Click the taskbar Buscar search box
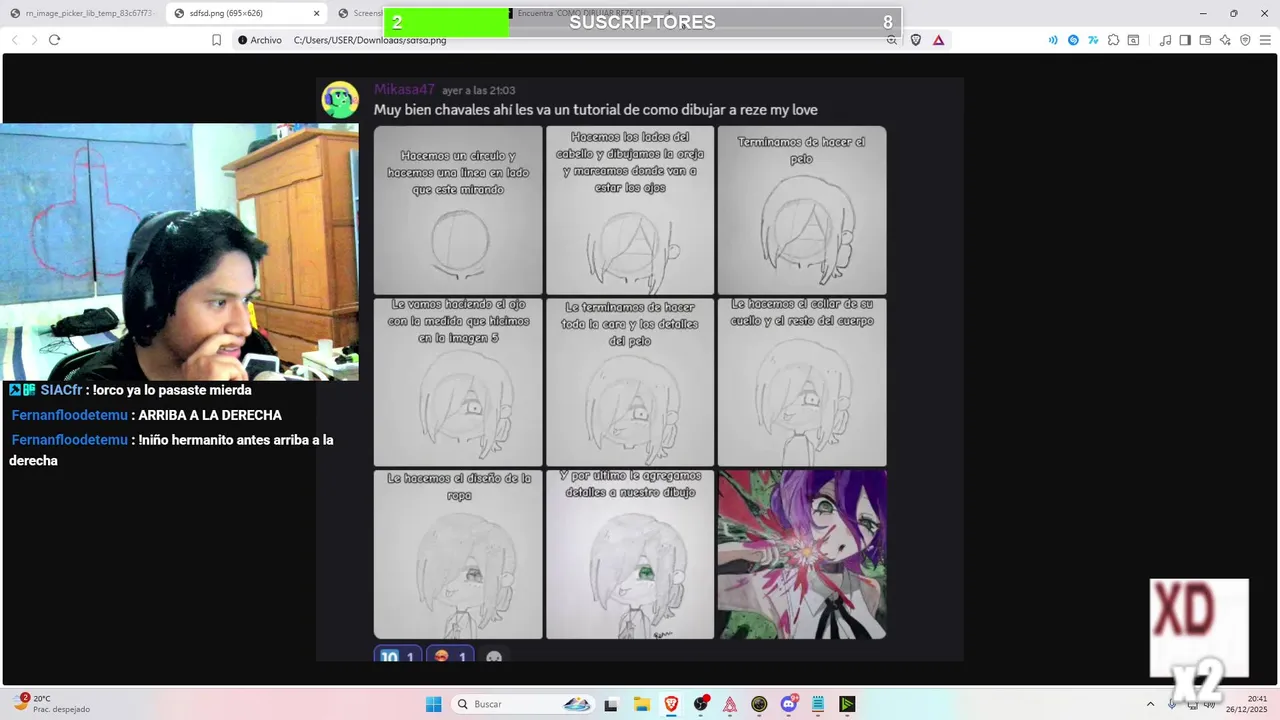Image resolution: width=1280 pixels, height=720 pixels. pyautogui.click(x=524, y=704)
